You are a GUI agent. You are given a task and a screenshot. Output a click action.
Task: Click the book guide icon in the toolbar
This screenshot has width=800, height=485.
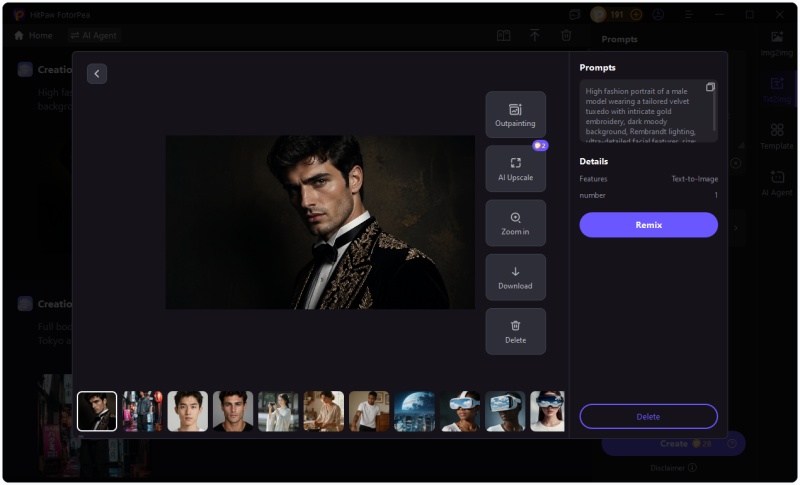click(504, 35)
